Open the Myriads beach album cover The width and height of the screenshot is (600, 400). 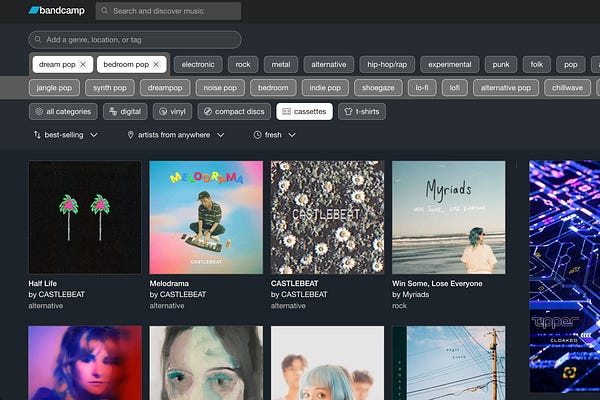[x=448, y=217]
